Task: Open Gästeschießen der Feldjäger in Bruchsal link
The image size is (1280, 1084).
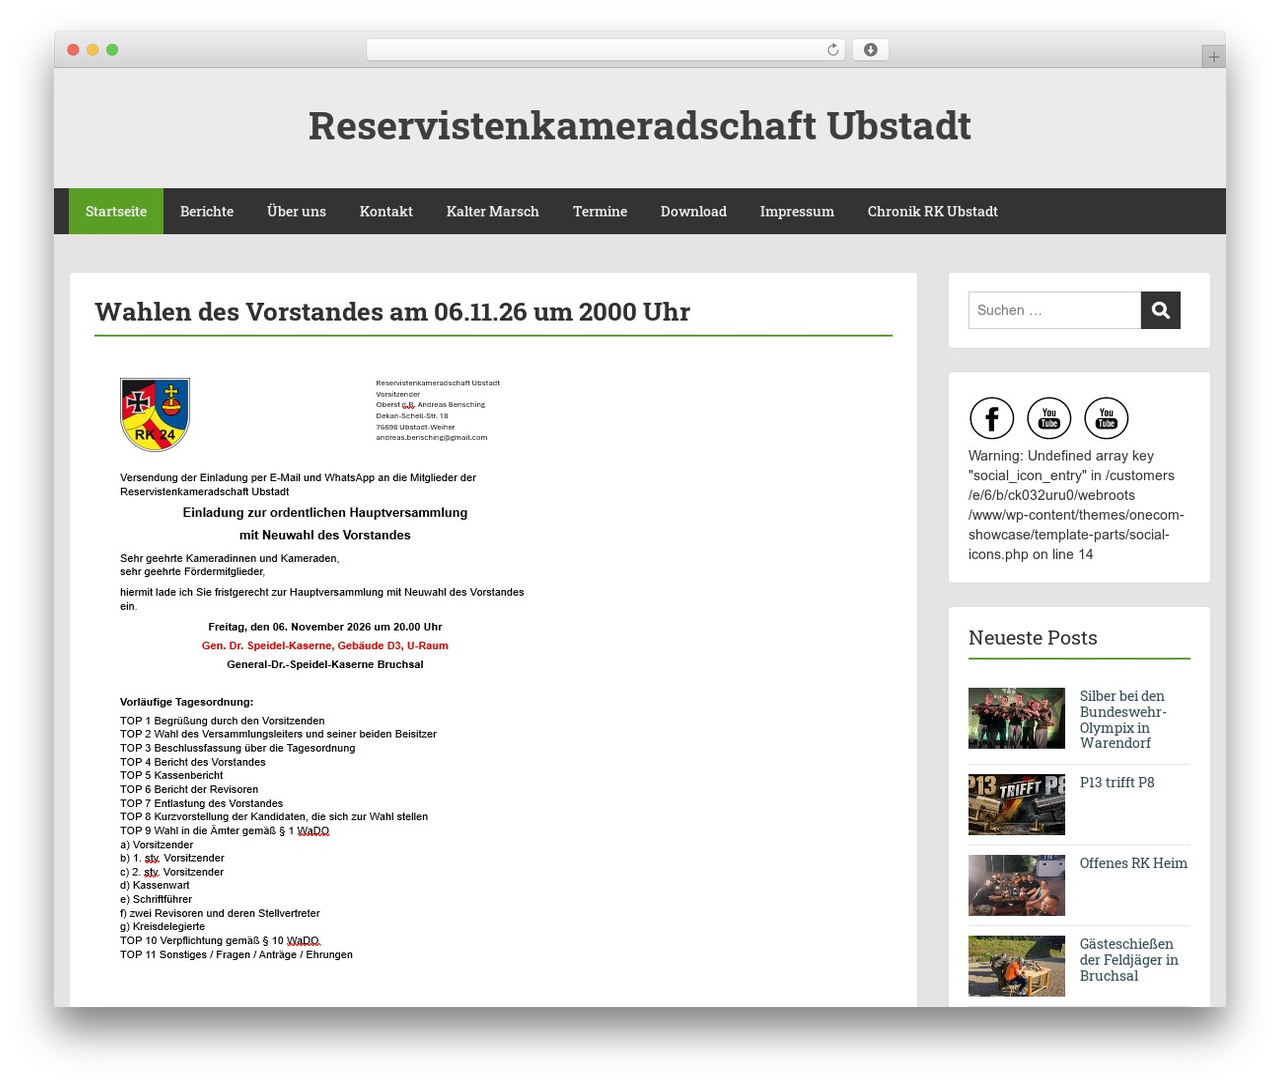Action: coord(1129,960)
